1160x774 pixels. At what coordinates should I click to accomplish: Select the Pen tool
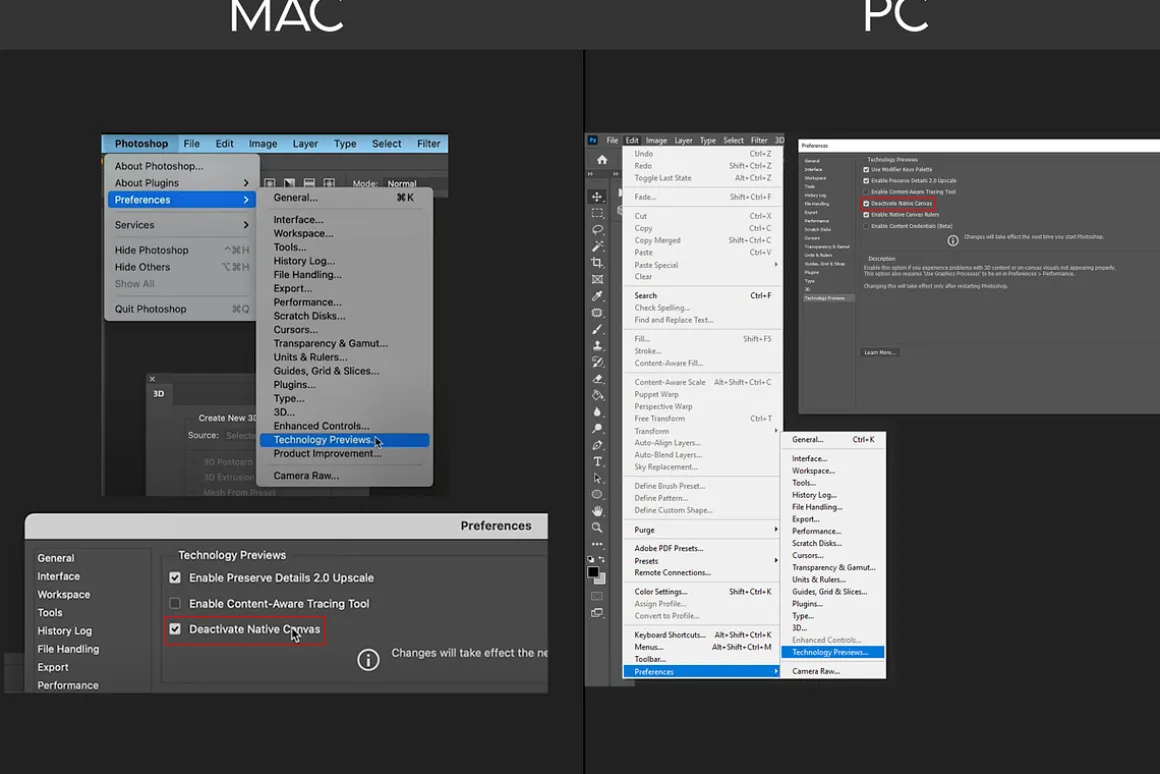597,445
